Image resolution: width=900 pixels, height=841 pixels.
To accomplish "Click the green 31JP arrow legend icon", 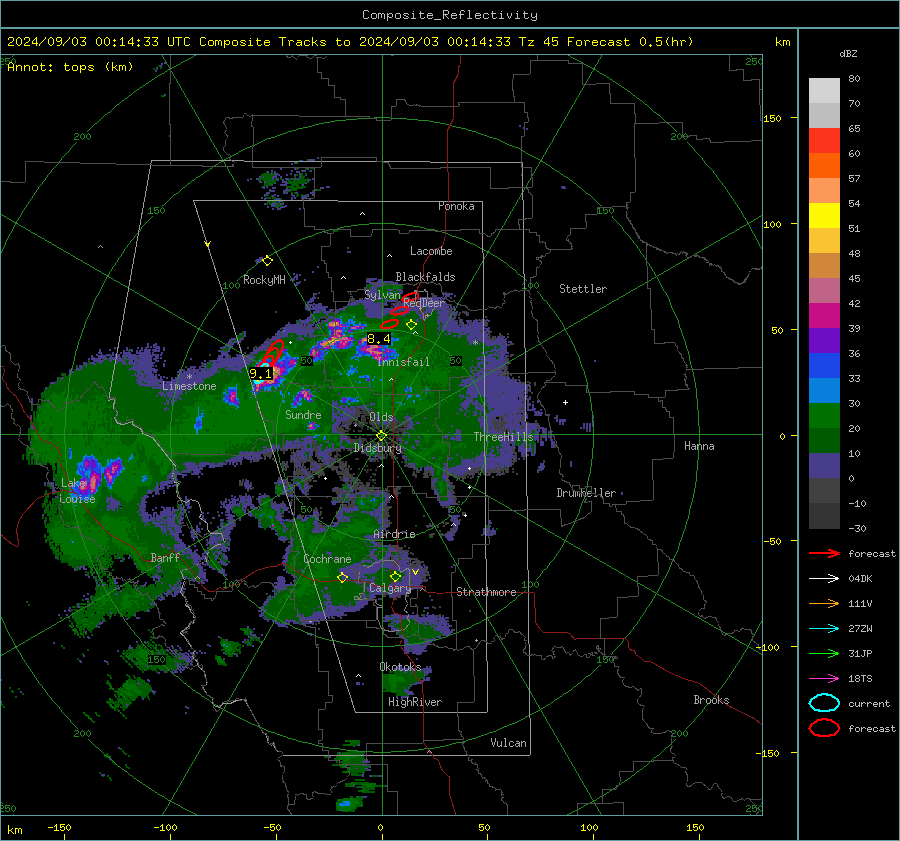I will pos(824,653).
